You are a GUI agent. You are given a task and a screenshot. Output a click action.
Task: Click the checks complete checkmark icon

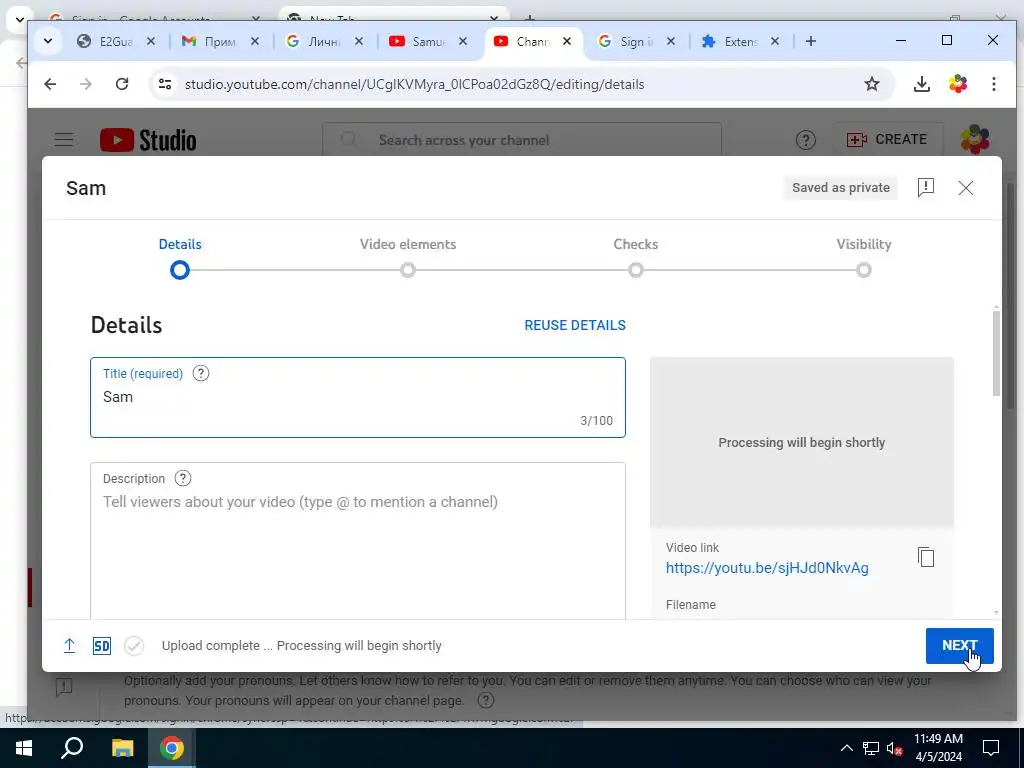134,646
